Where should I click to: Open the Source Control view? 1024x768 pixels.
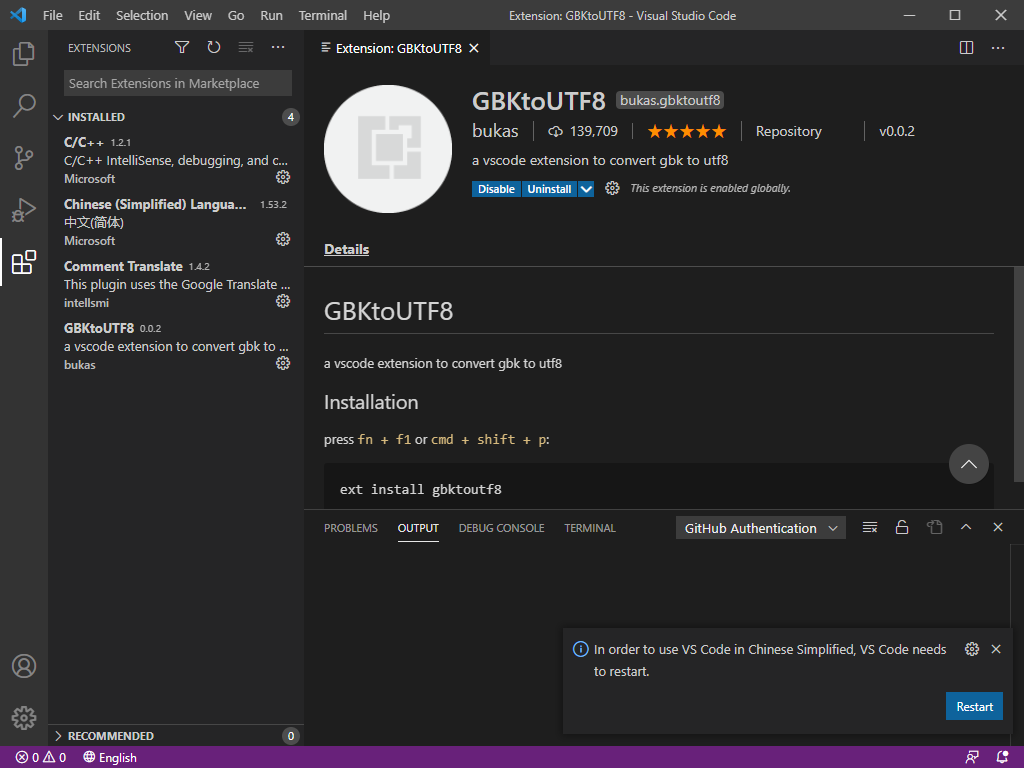coord(24,157)
